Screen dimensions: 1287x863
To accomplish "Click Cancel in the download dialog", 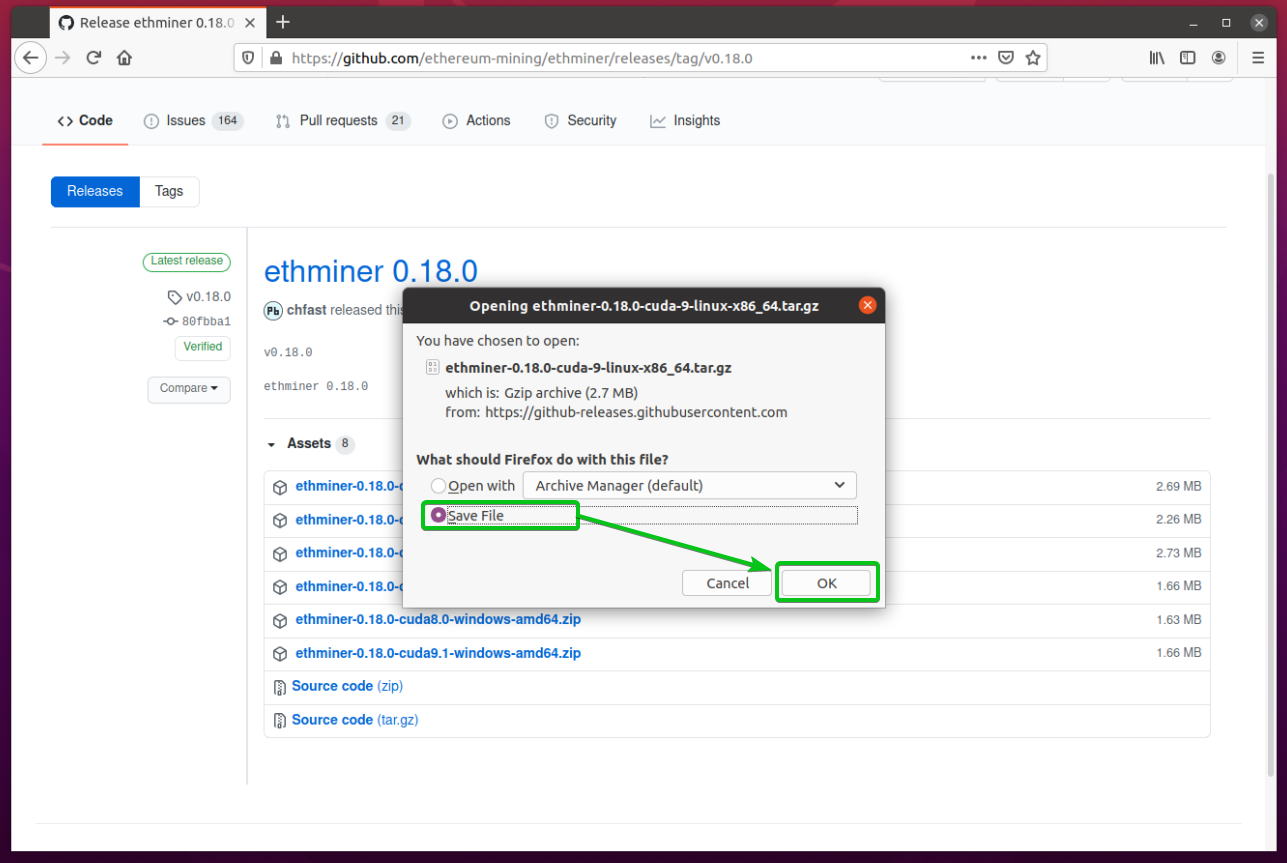I will (x=727, y=583).
